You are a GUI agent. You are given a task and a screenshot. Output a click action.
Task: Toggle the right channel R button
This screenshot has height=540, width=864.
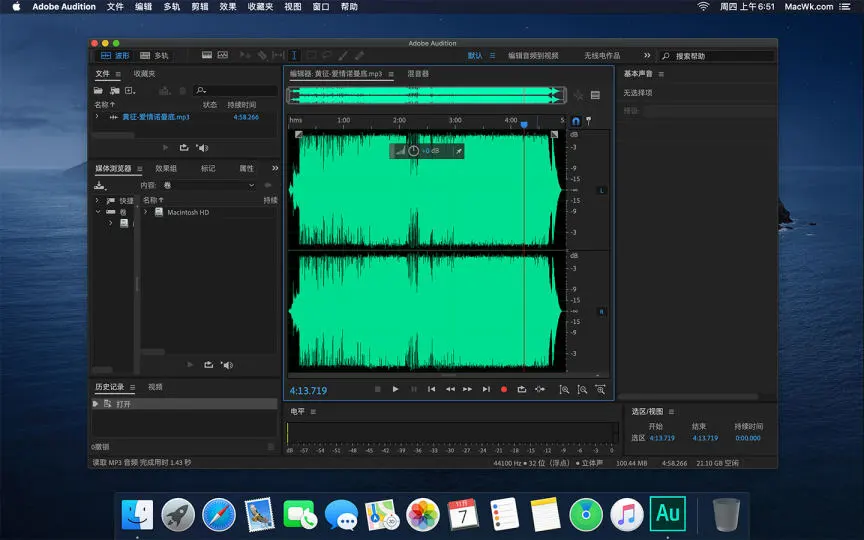pyautogui.click(x=601, y=312)
